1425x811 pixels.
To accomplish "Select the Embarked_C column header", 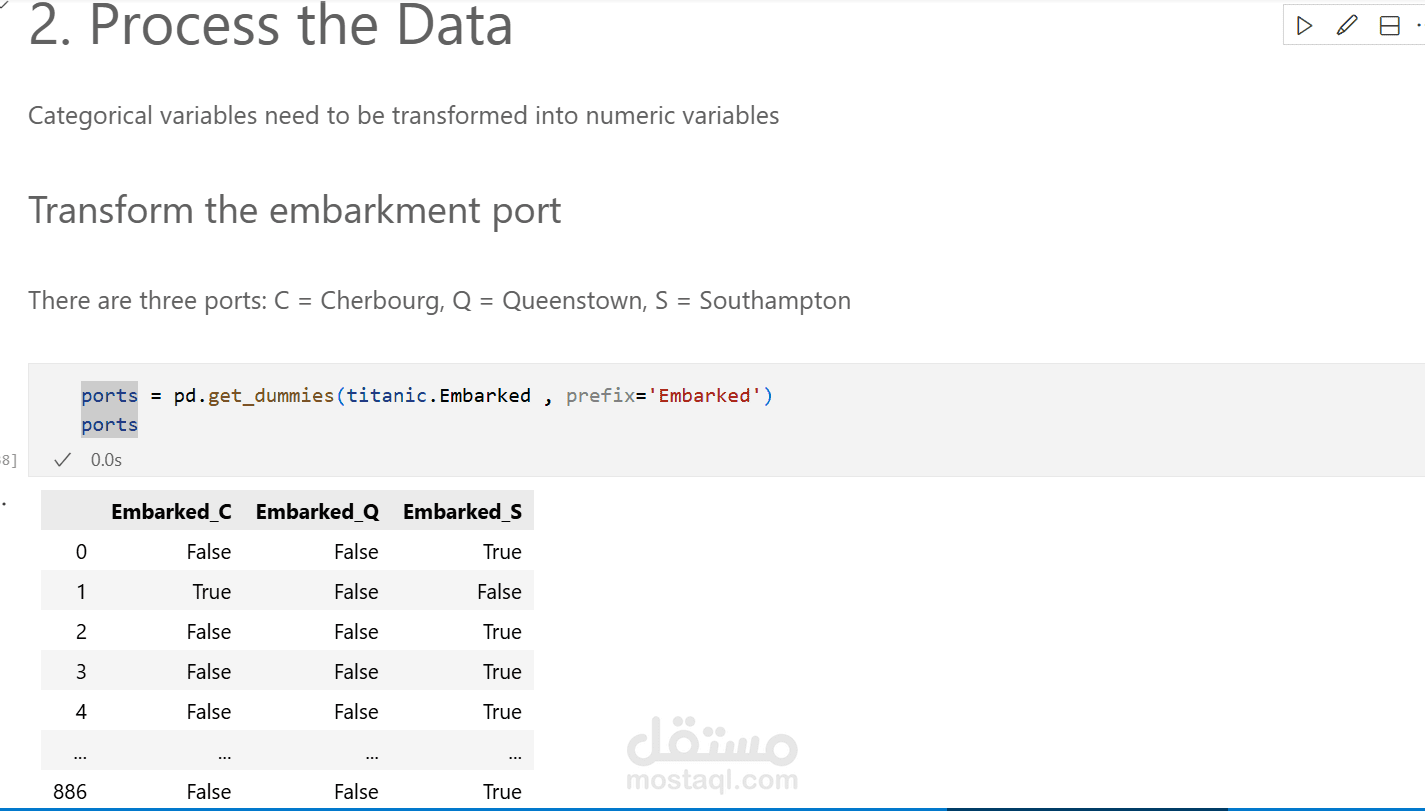I will [x=171, y=511].
